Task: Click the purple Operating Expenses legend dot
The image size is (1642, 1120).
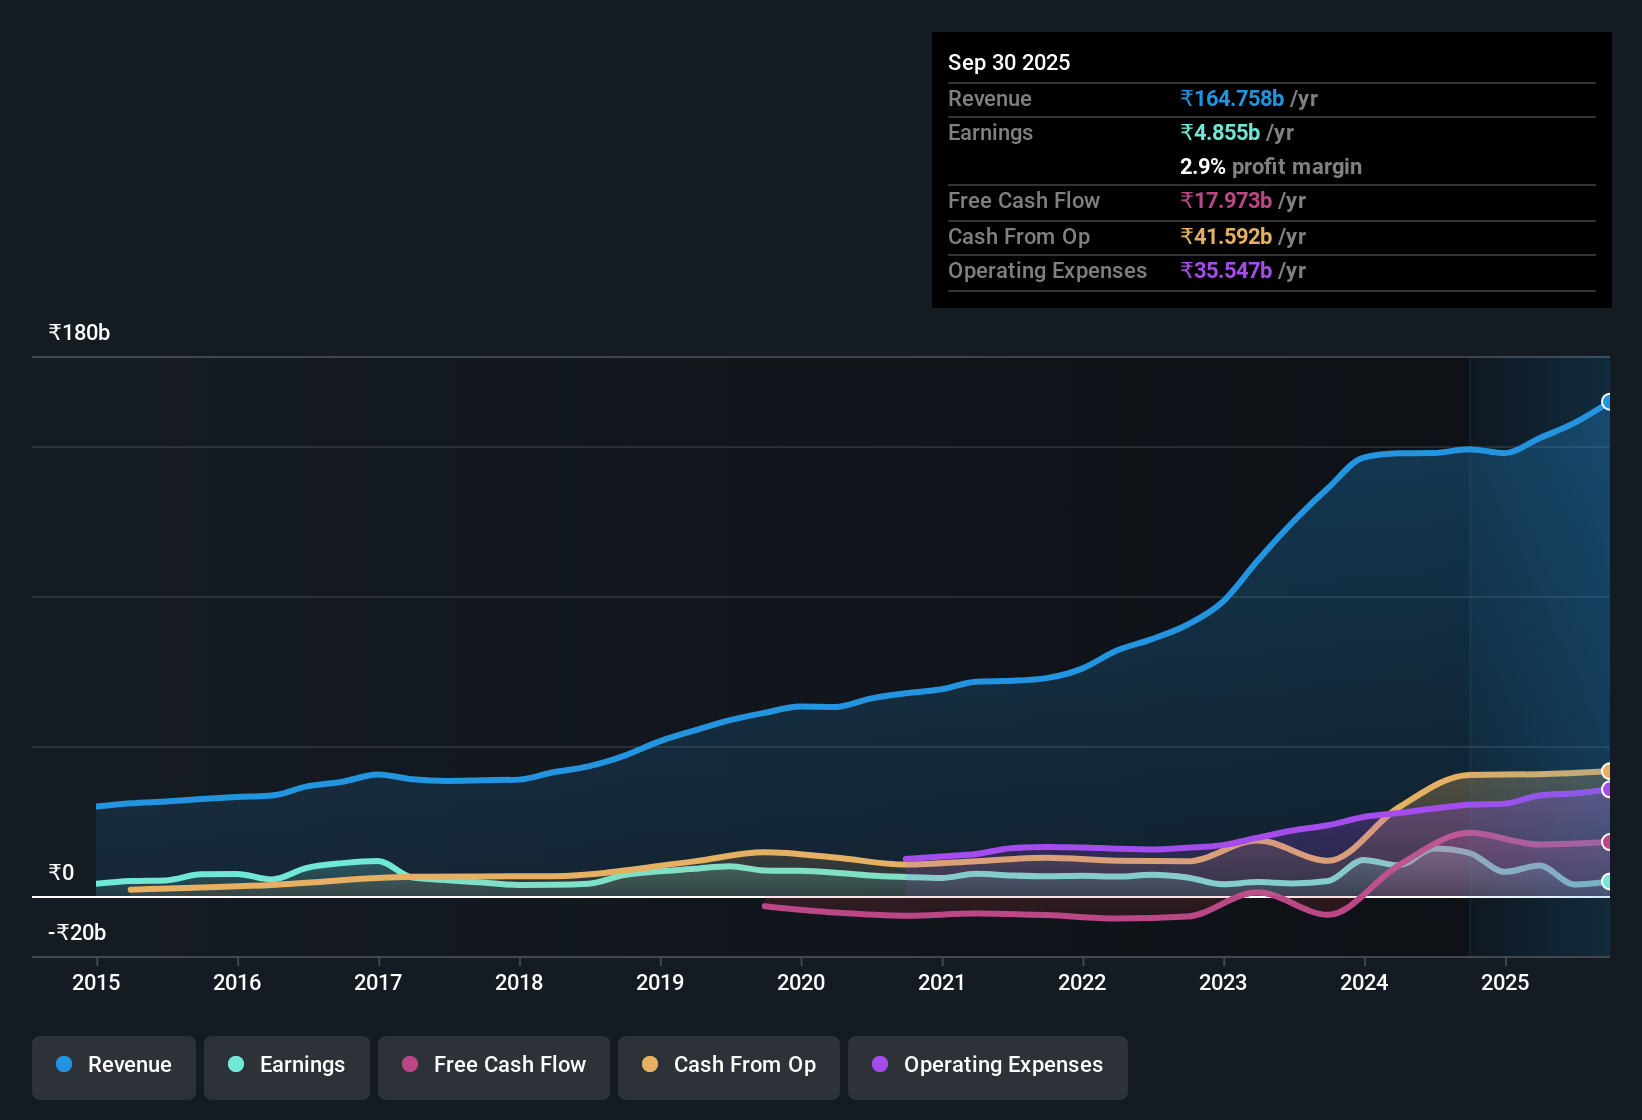Action: (879, 1065)
